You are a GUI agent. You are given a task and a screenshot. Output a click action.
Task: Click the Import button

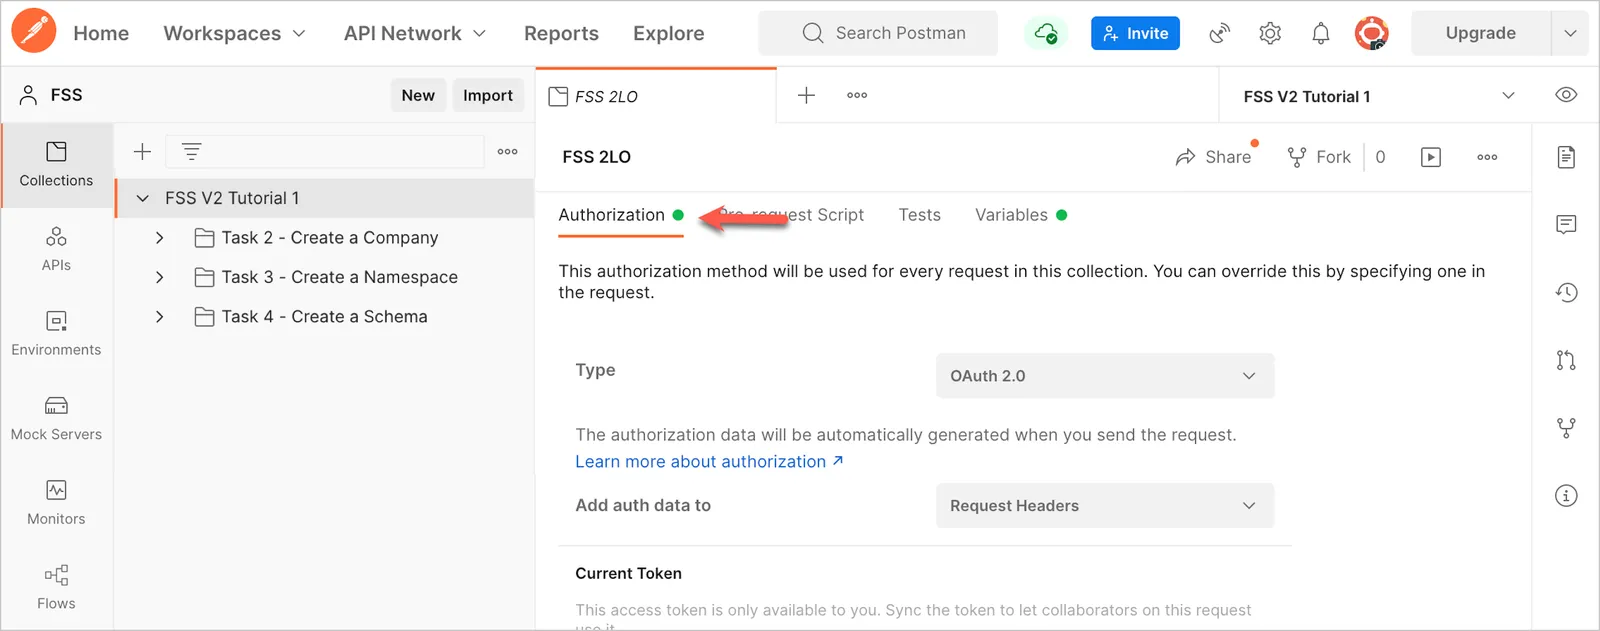coord(488,95)
